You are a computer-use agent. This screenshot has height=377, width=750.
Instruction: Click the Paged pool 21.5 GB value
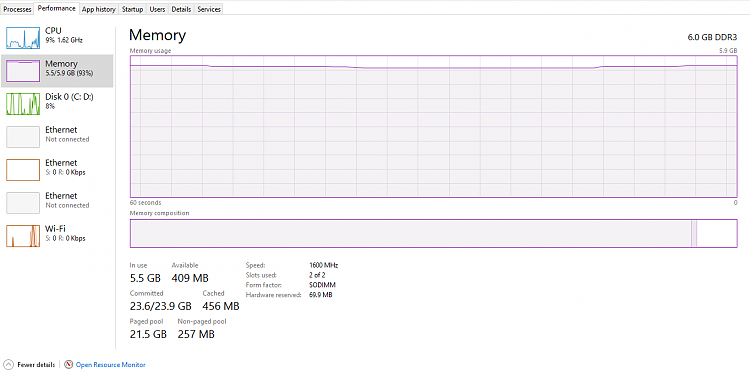(148, 334)
